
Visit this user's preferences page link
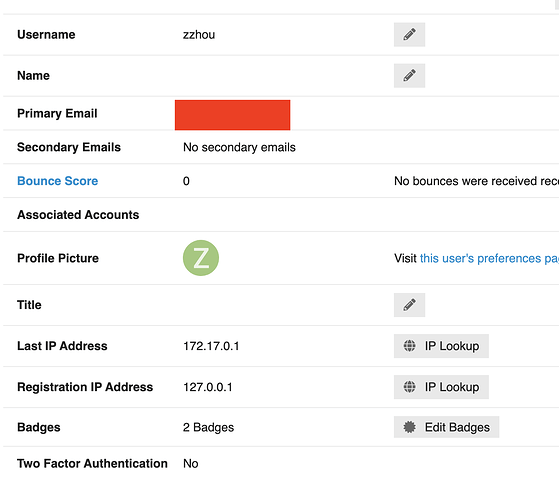[489, 258]
